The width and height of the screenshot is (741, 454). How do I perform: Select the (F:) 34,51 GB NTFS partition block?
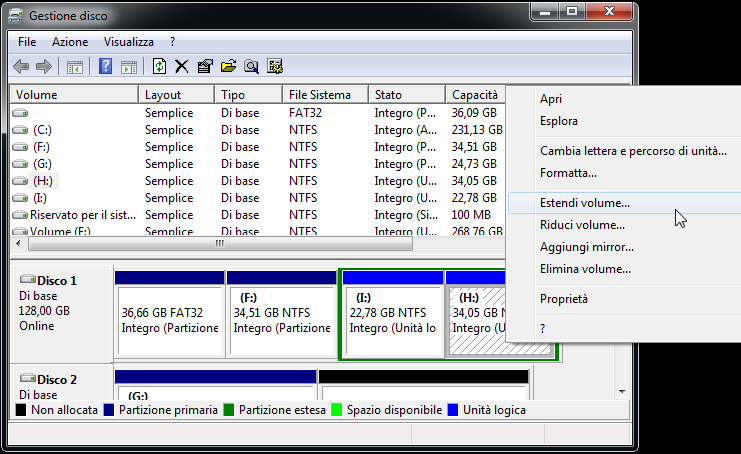click(282, 313)
